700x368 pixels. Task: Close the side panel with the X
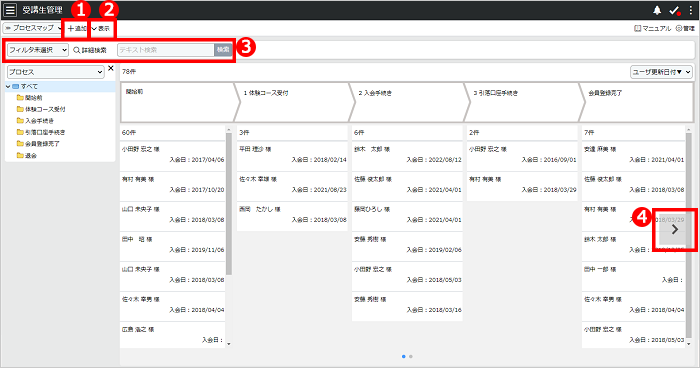point(111,68)
